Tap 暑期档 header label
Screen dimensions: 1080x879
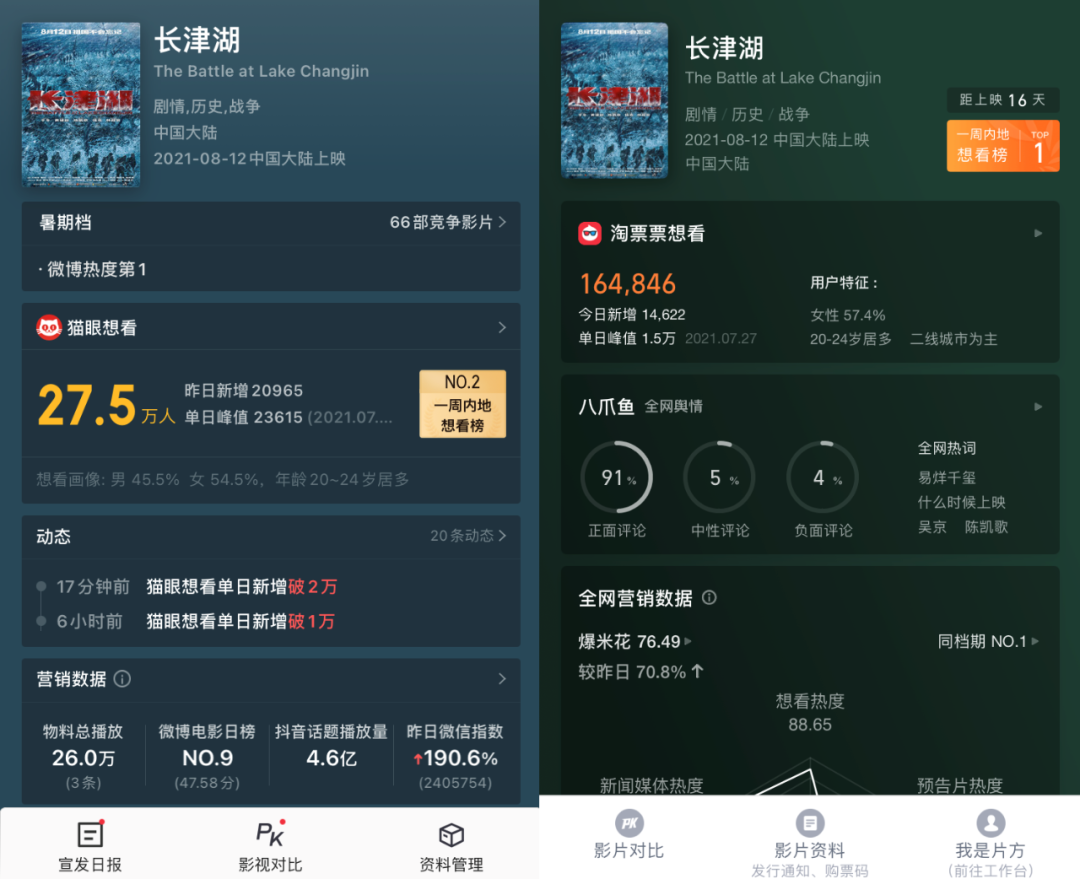pyautogui.click(x=65, y=223)
